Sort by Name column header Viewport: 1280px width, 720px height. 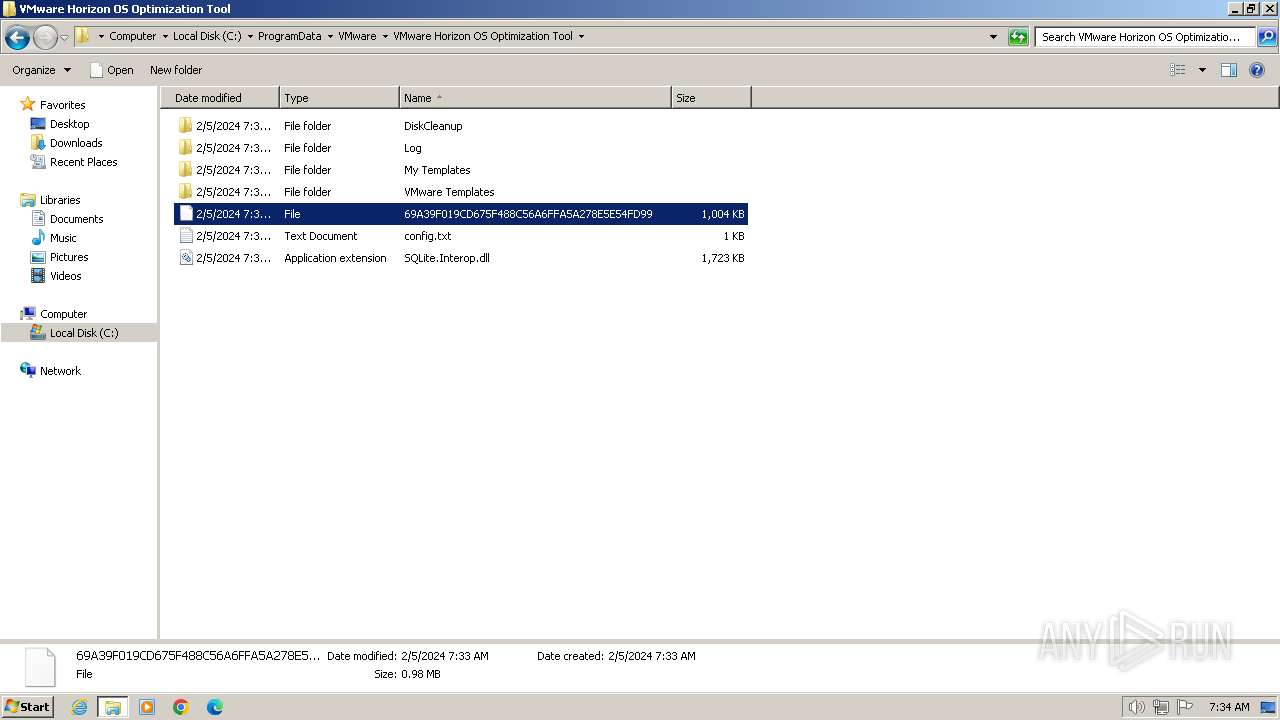pos(535,98)
